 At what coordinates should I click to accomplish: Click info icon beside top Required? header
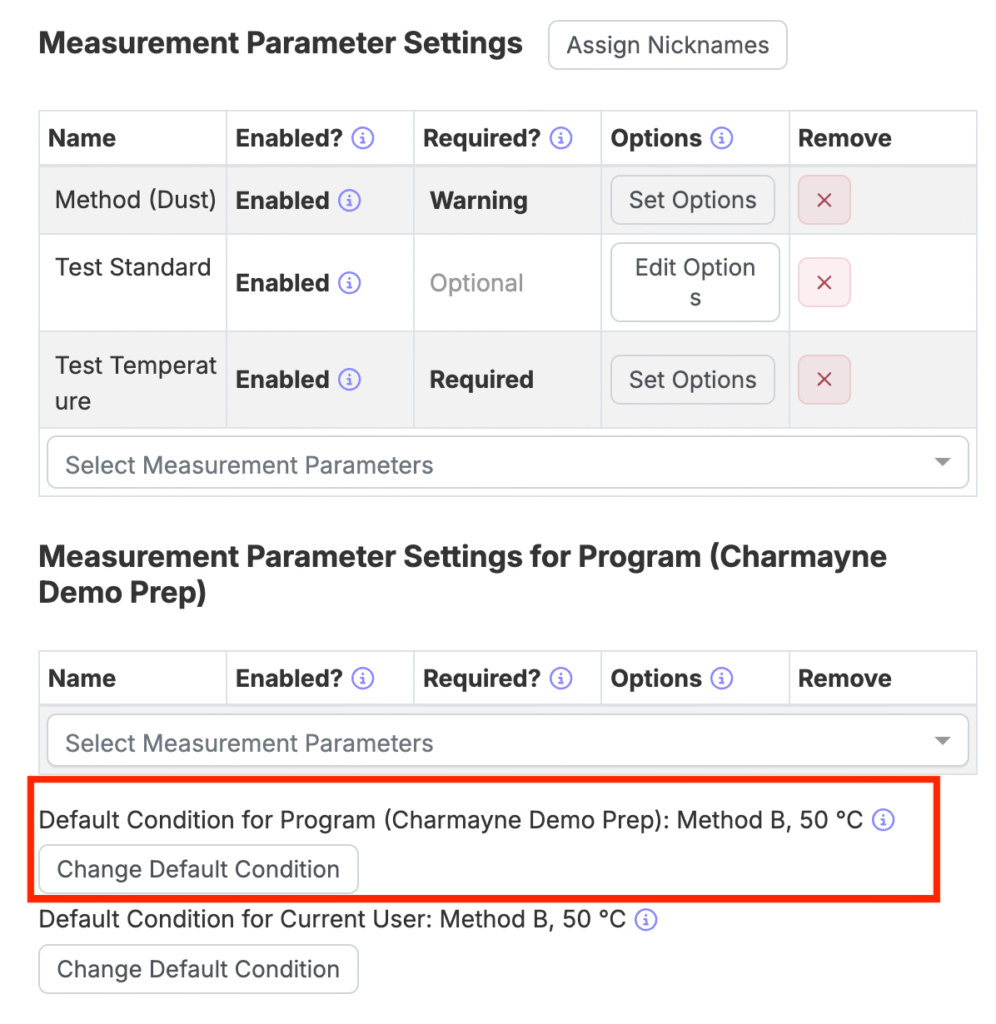(x=560, y=138)
